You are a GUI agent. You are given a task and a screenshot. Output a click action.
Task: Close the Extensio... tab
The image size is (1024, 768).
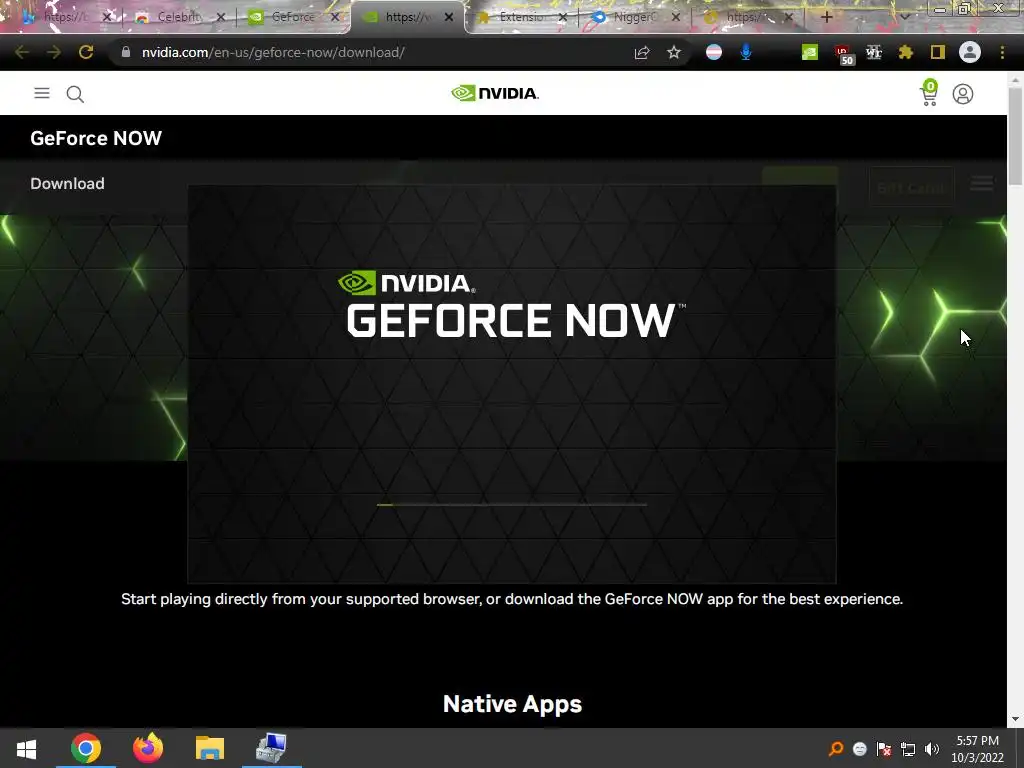[x=563, y=17]
